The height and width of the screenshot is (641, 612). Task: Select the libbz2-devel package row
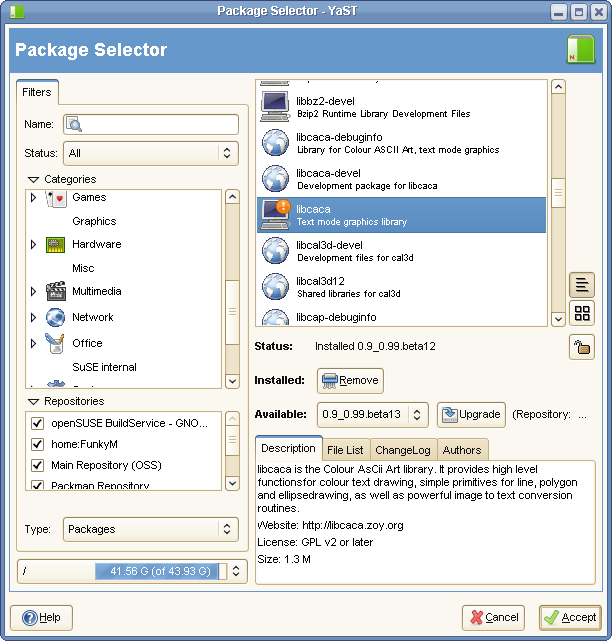(x=401, y=107)
